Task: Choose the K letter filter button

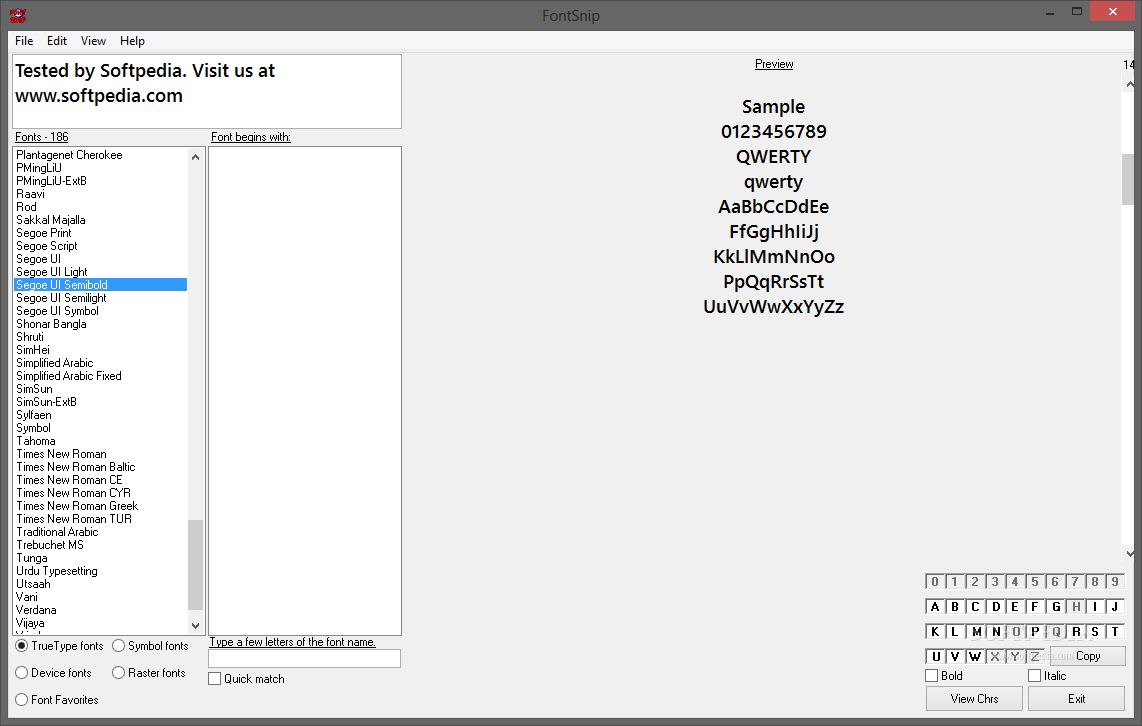Action: pyautogui.click(x=935, y=631)
